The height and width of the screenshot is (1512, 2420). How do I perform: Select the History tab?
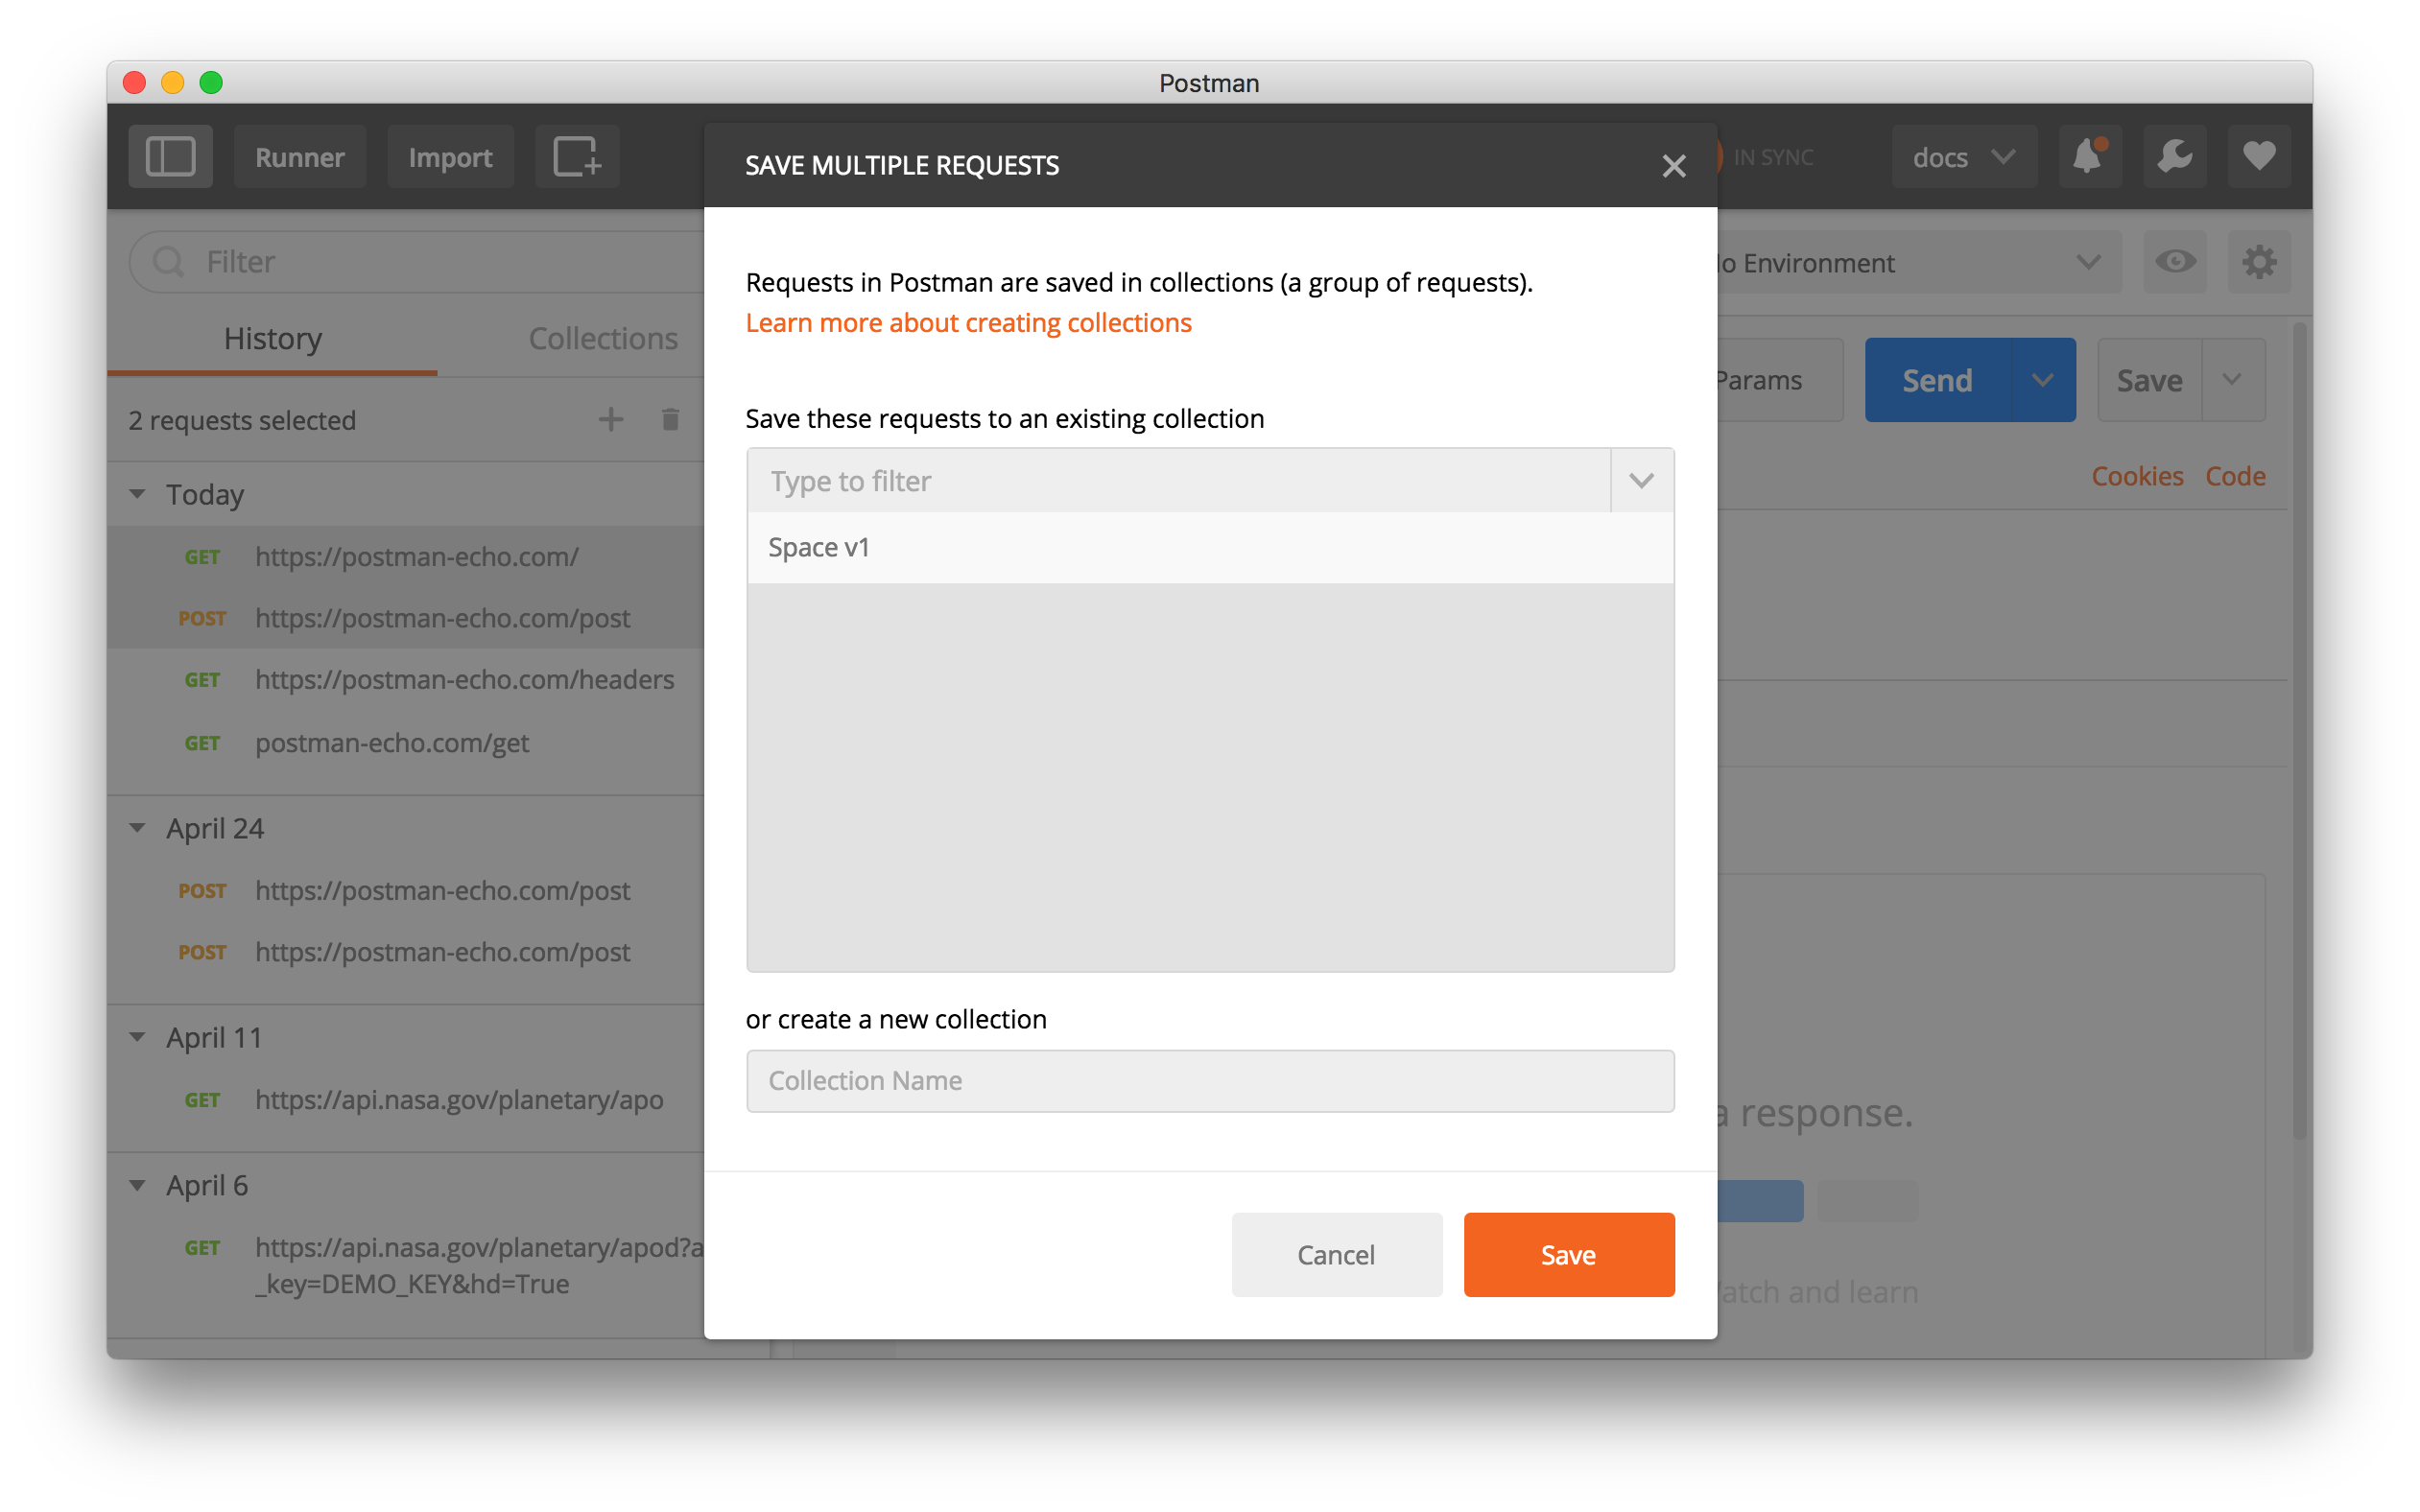point(272,339)
